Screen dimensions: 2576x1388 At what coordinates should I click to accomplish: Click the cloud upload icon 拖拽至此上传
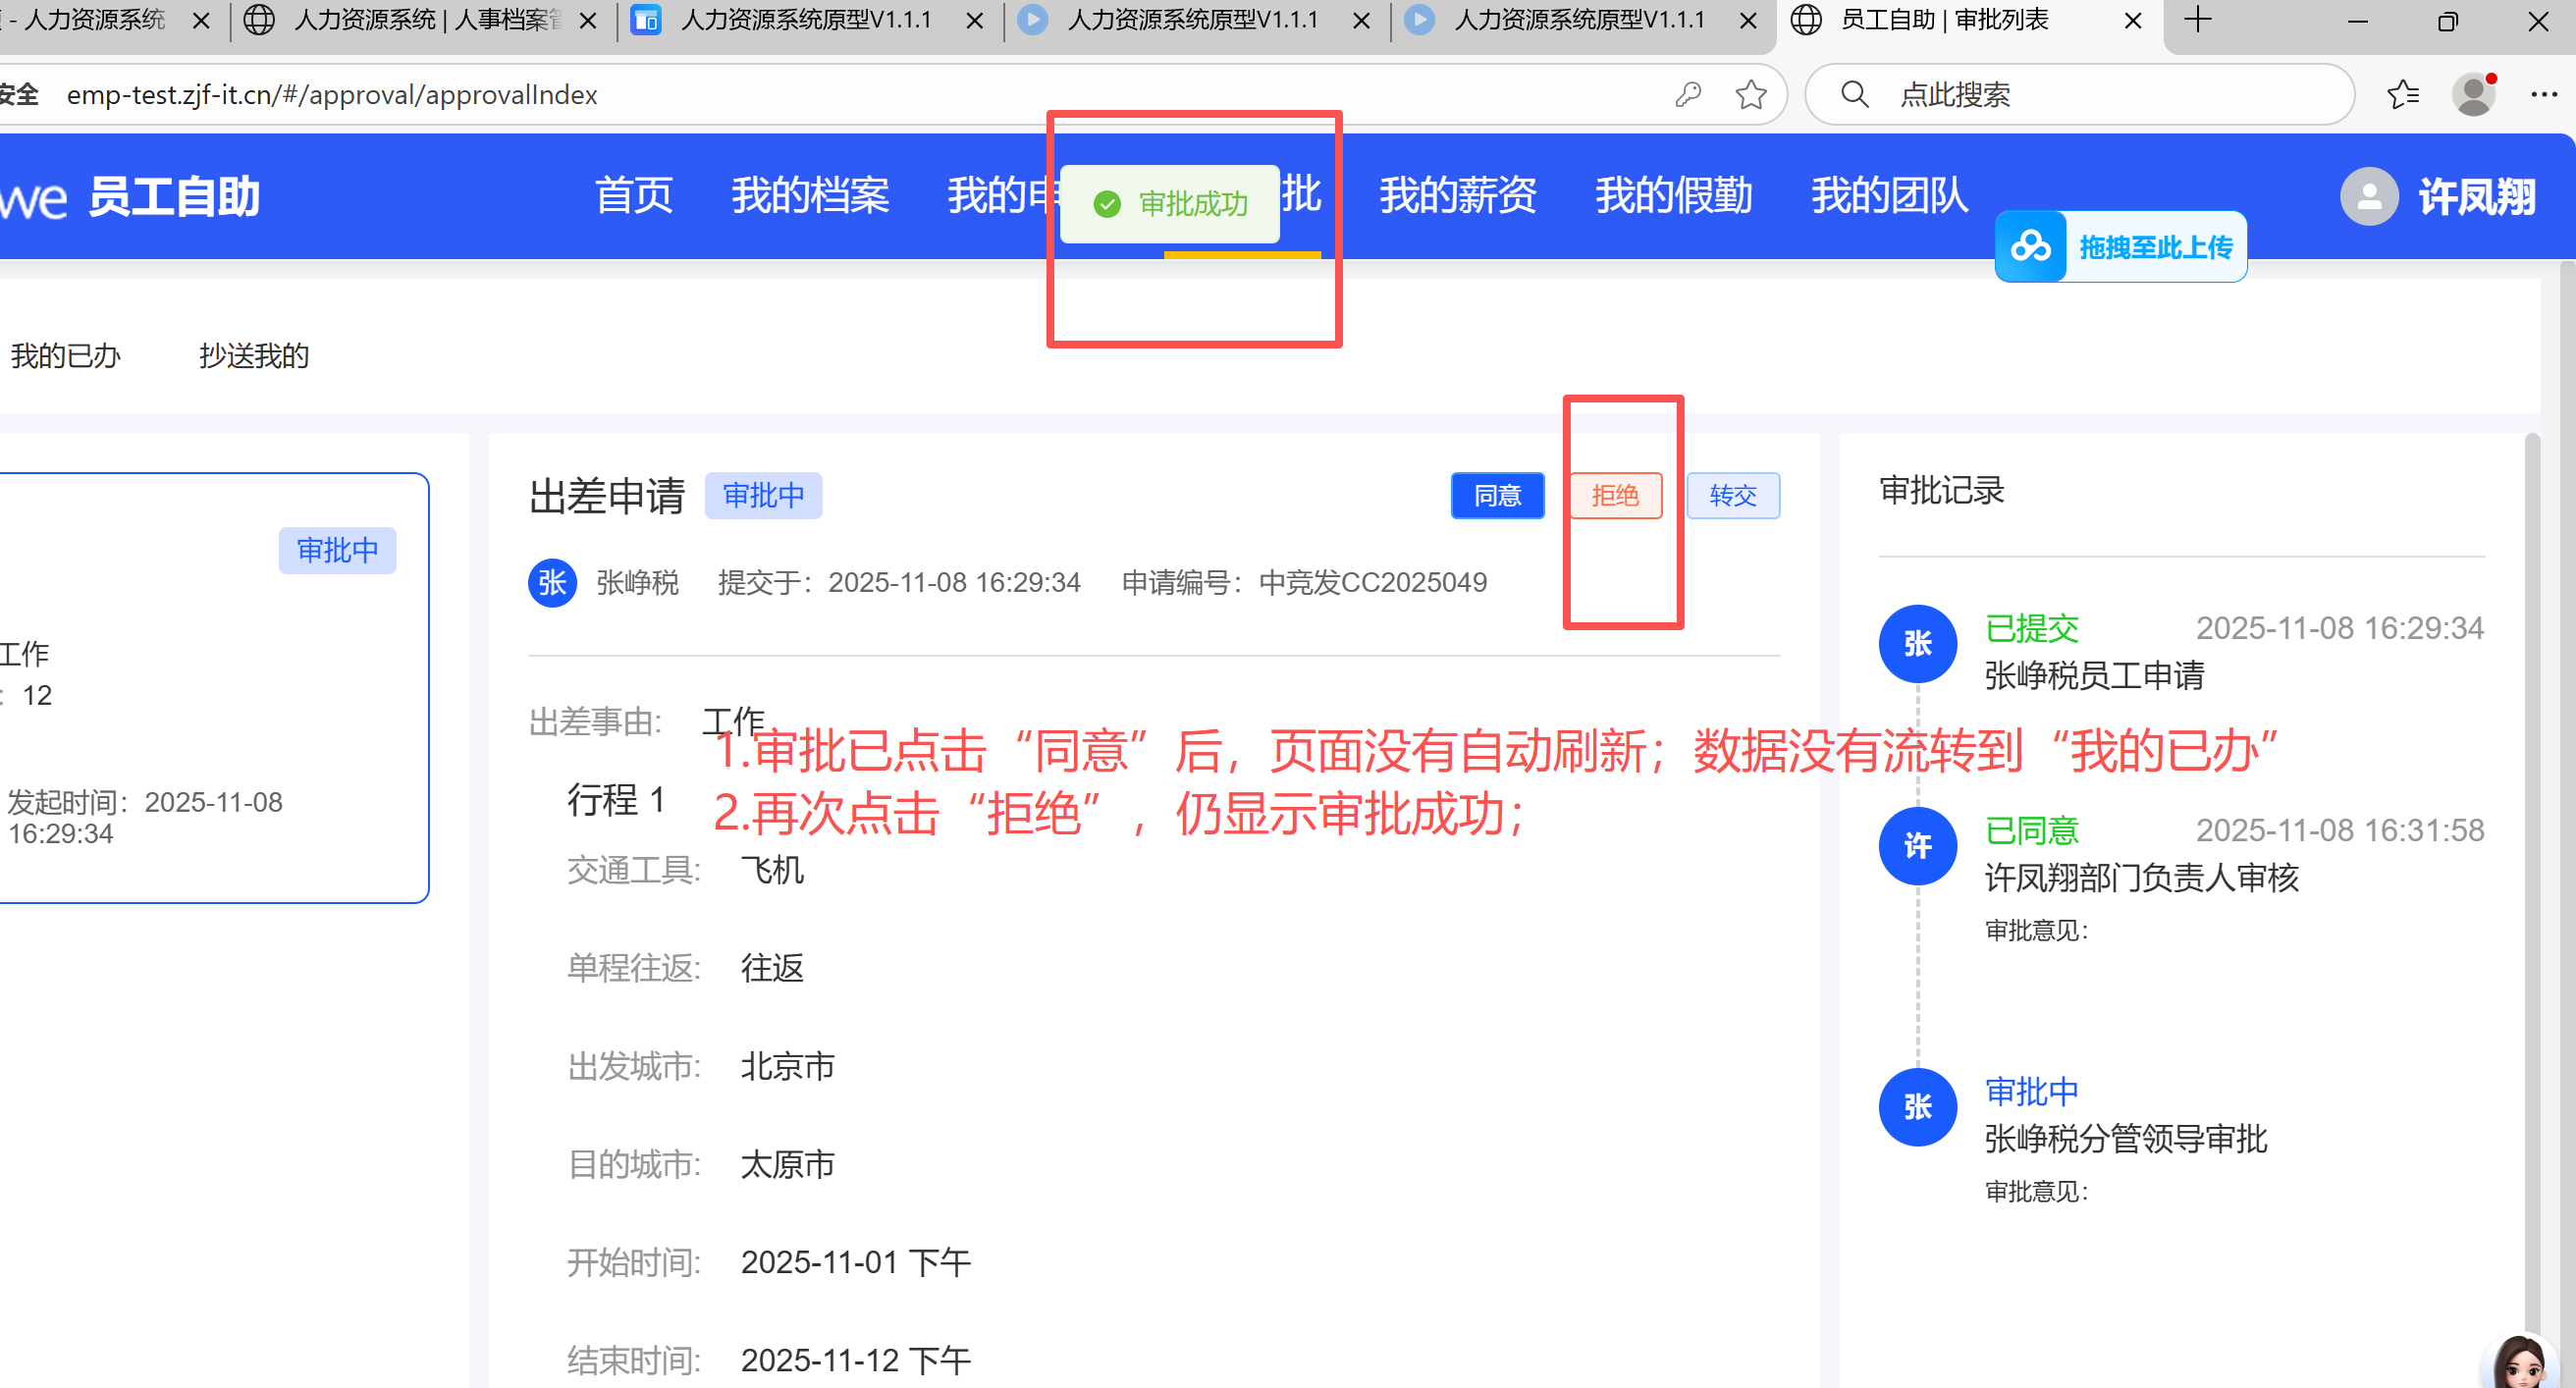coord(2031,247)
